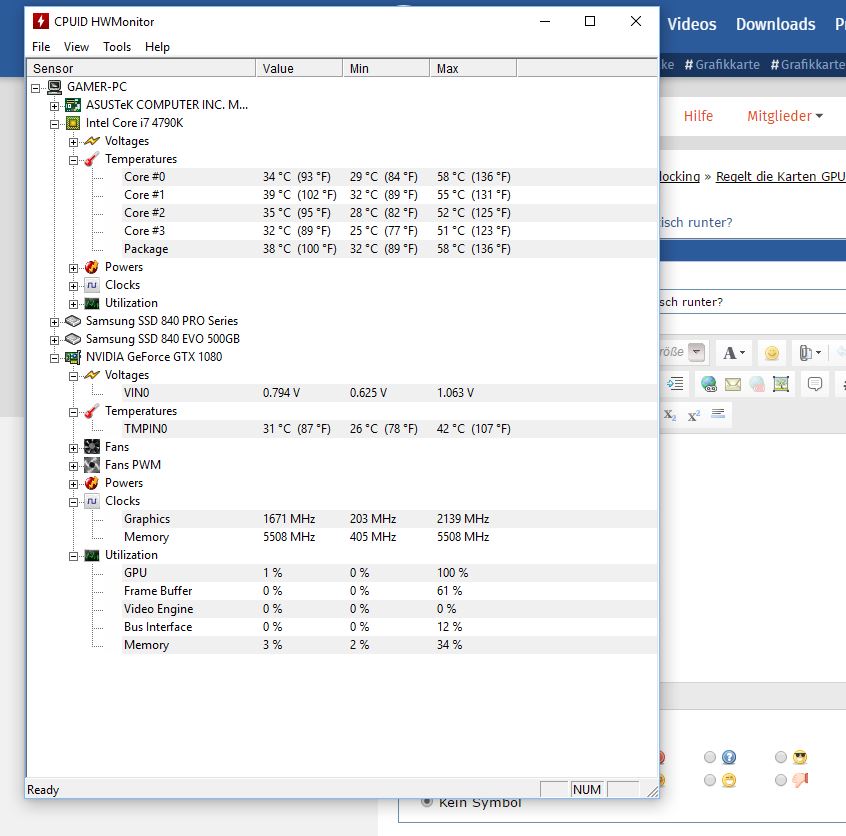Select the question mark post symbol radio
Image resolution: width=846 pixels, height=836 pixels.
pos(709,757)
